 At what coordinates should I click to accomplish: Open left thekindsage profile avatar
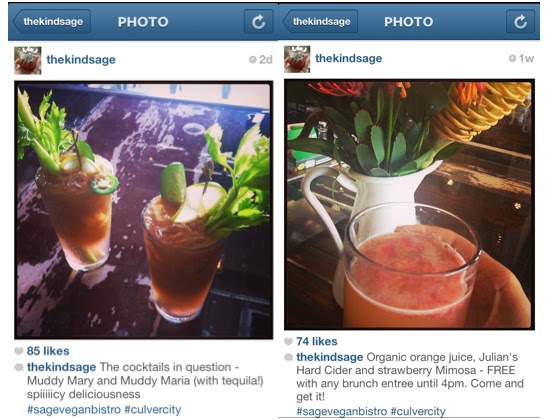(28, 61)
